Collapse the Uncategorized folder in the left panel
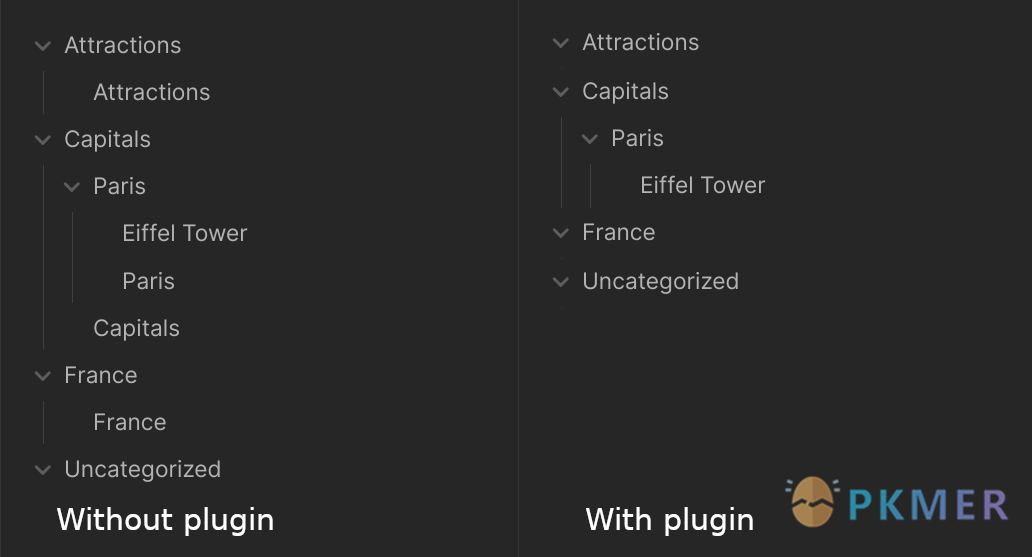 coord(43,470)
